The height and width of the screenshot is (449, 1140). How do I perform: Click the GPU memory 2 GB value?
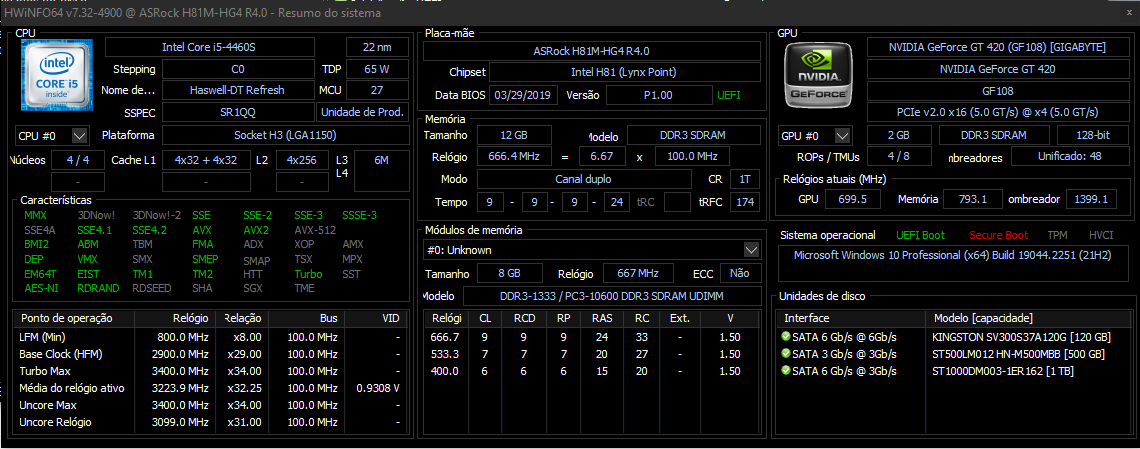point(899,135)
